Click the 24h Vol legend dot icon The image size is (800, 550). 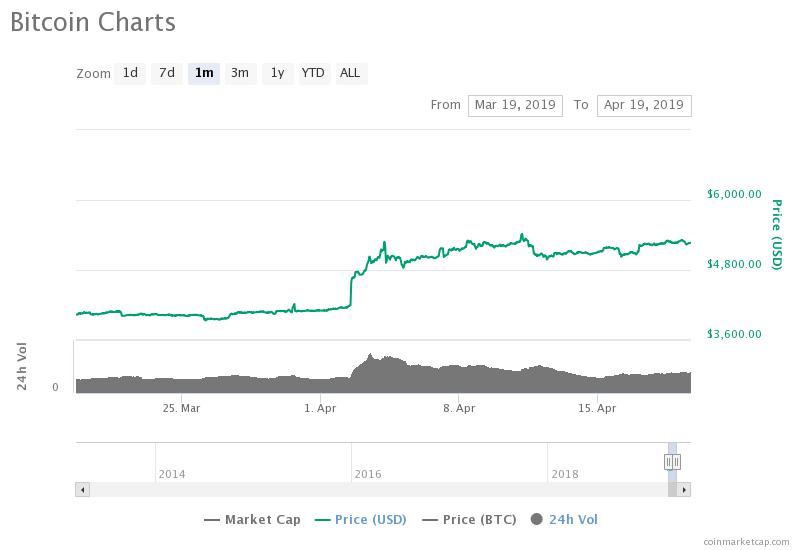coord(537,519)
